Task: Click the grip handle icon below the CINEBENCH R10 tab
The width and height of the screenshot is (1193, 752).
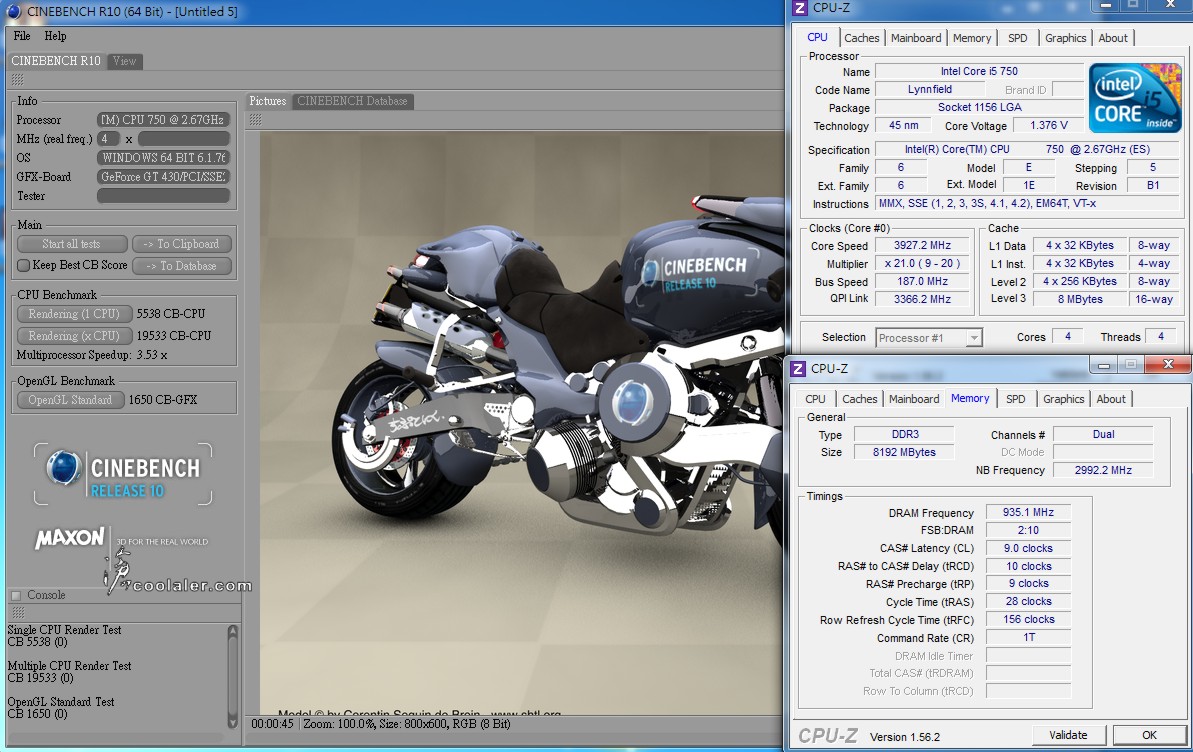Action: point(17,80)
